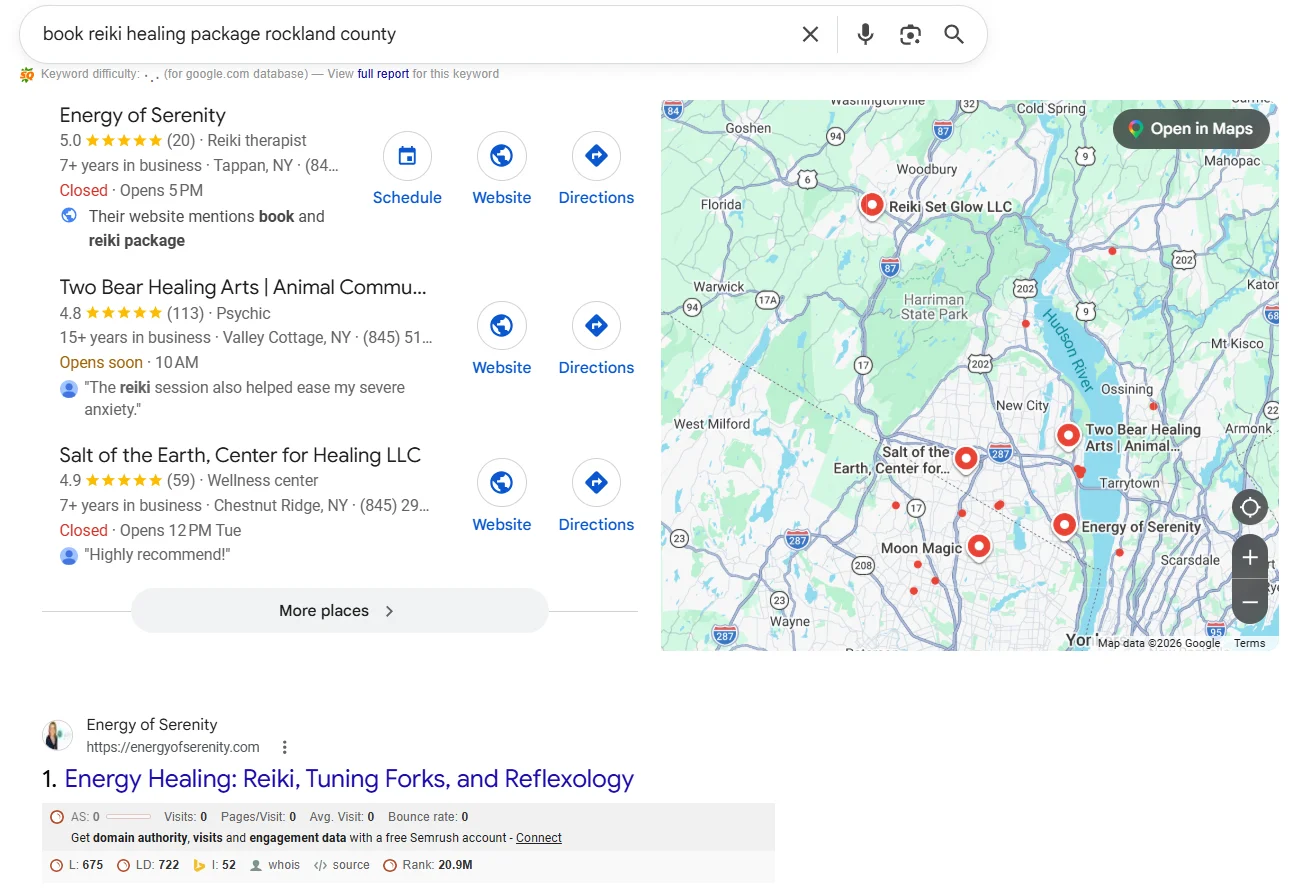Select Two Bear Healing Arts map pin
This screenshot has width=1299, height=890.
(x=1068, y=436)
